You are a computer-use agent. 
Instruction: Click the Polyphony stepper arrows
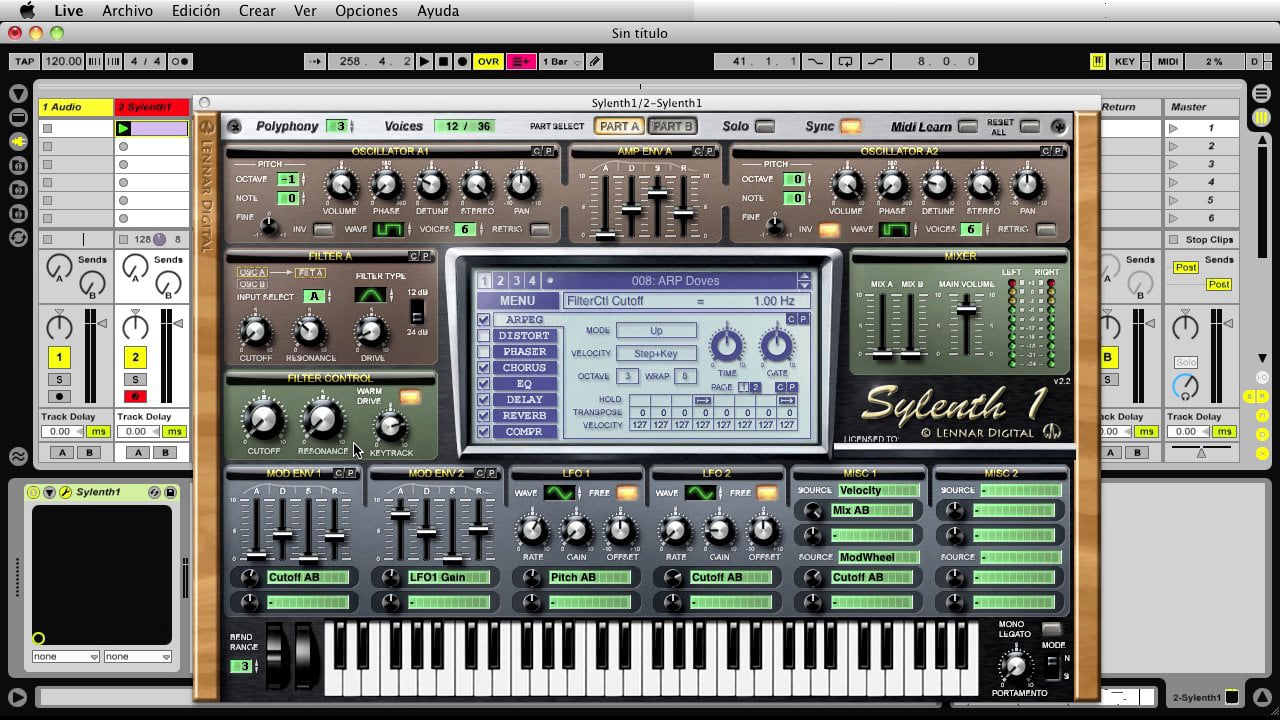pos(352,126)
